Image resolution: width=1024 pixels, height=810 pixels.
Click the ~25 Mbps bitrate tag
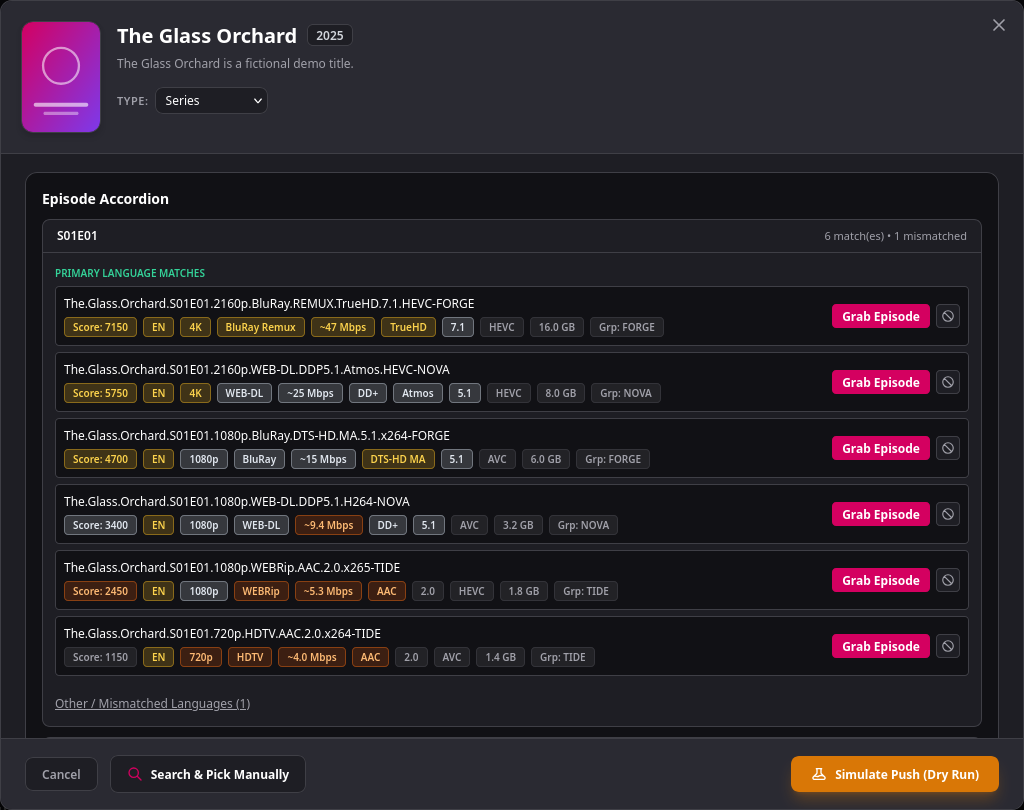pyautogui.click(x=310, y=393)
